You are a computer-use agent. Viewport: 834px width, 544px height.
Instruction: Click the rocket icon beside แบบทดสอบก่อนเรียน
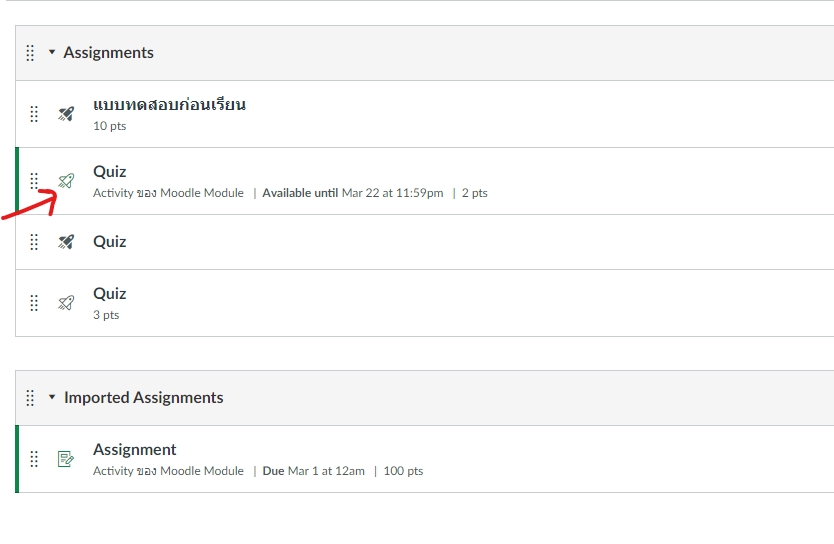coord(66,114)
